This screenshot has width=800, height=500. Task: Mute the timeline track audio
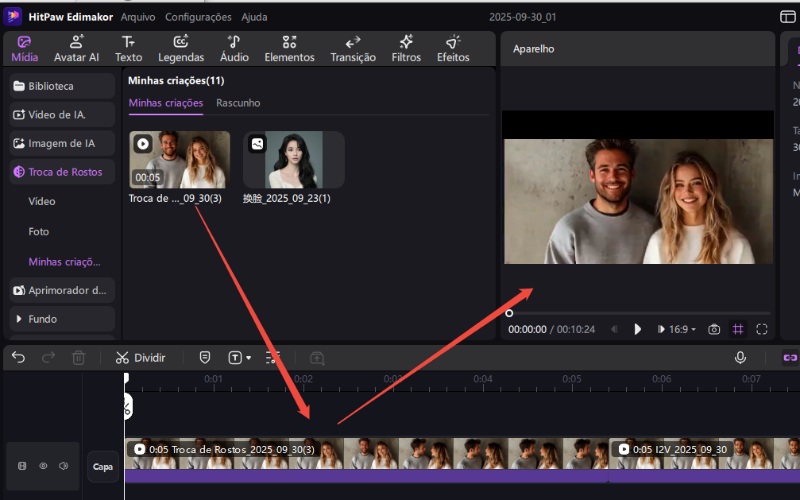63,466
